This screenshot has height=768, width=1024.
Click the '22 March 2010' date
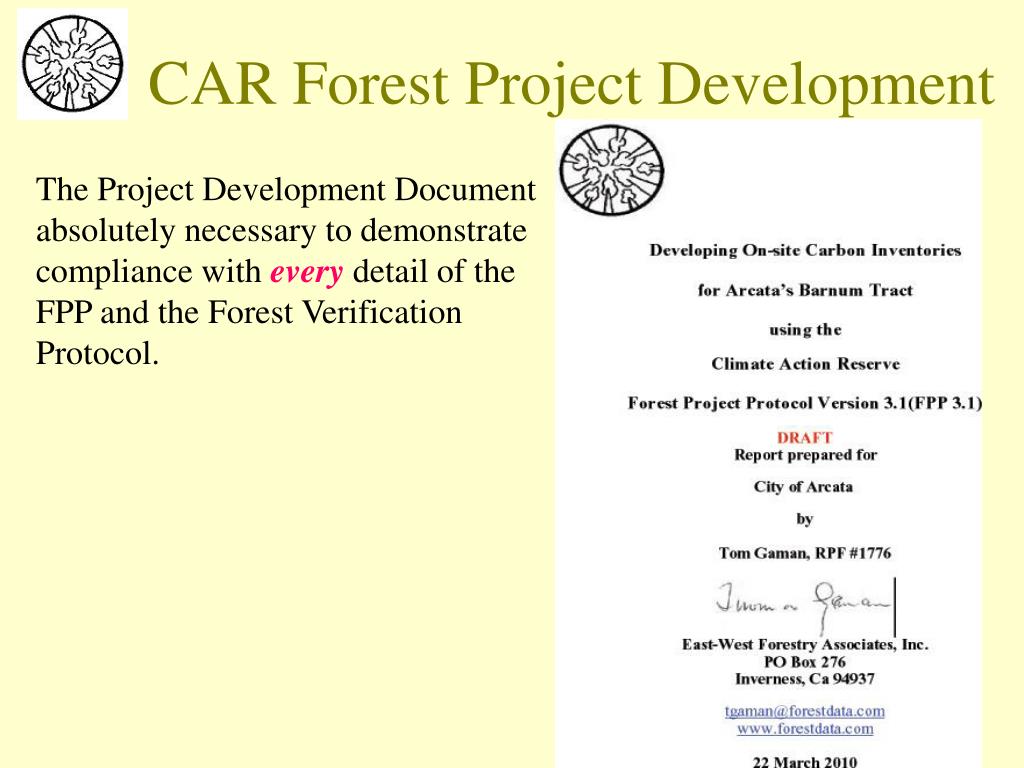pyautogui.click(x=805, y=761)
